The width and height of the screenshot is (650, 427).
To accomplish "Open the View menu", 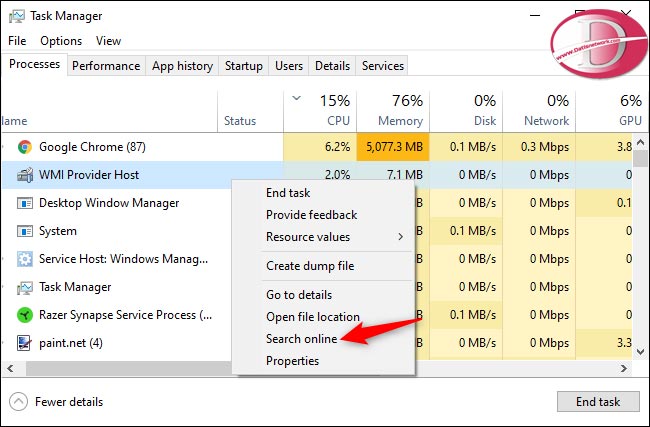I will [x=108, y=41].
